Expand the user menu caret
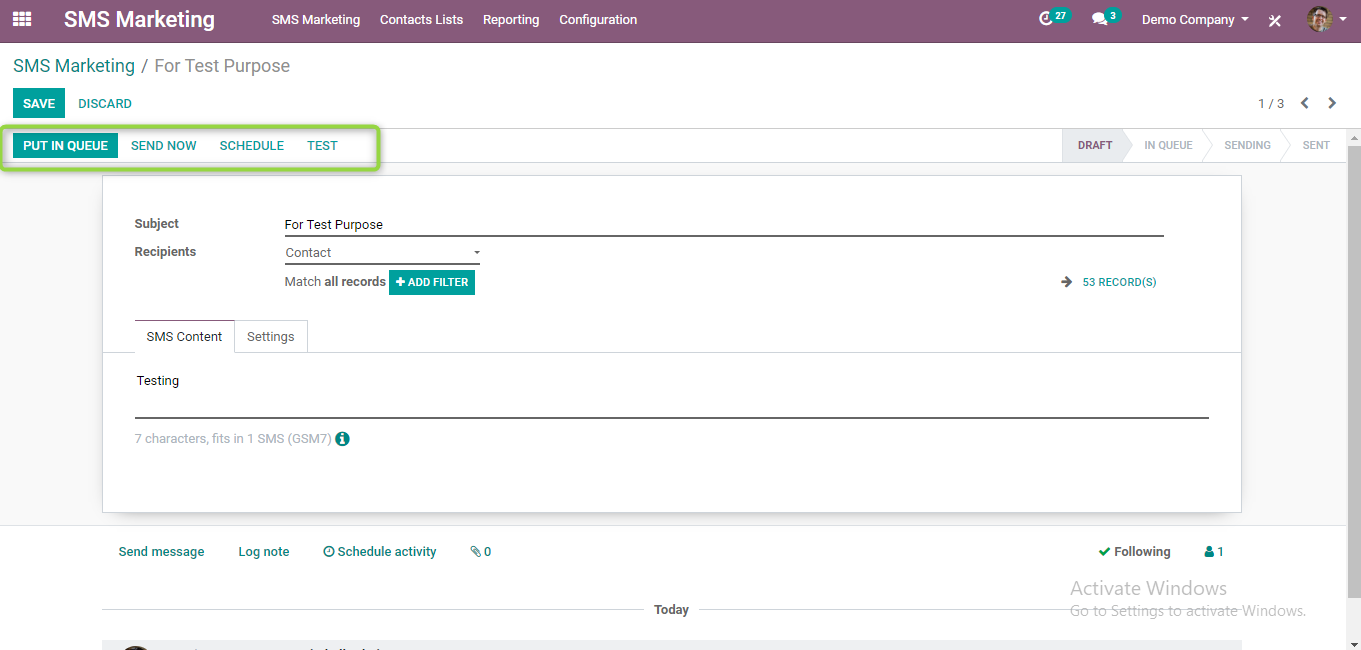 1343,19
